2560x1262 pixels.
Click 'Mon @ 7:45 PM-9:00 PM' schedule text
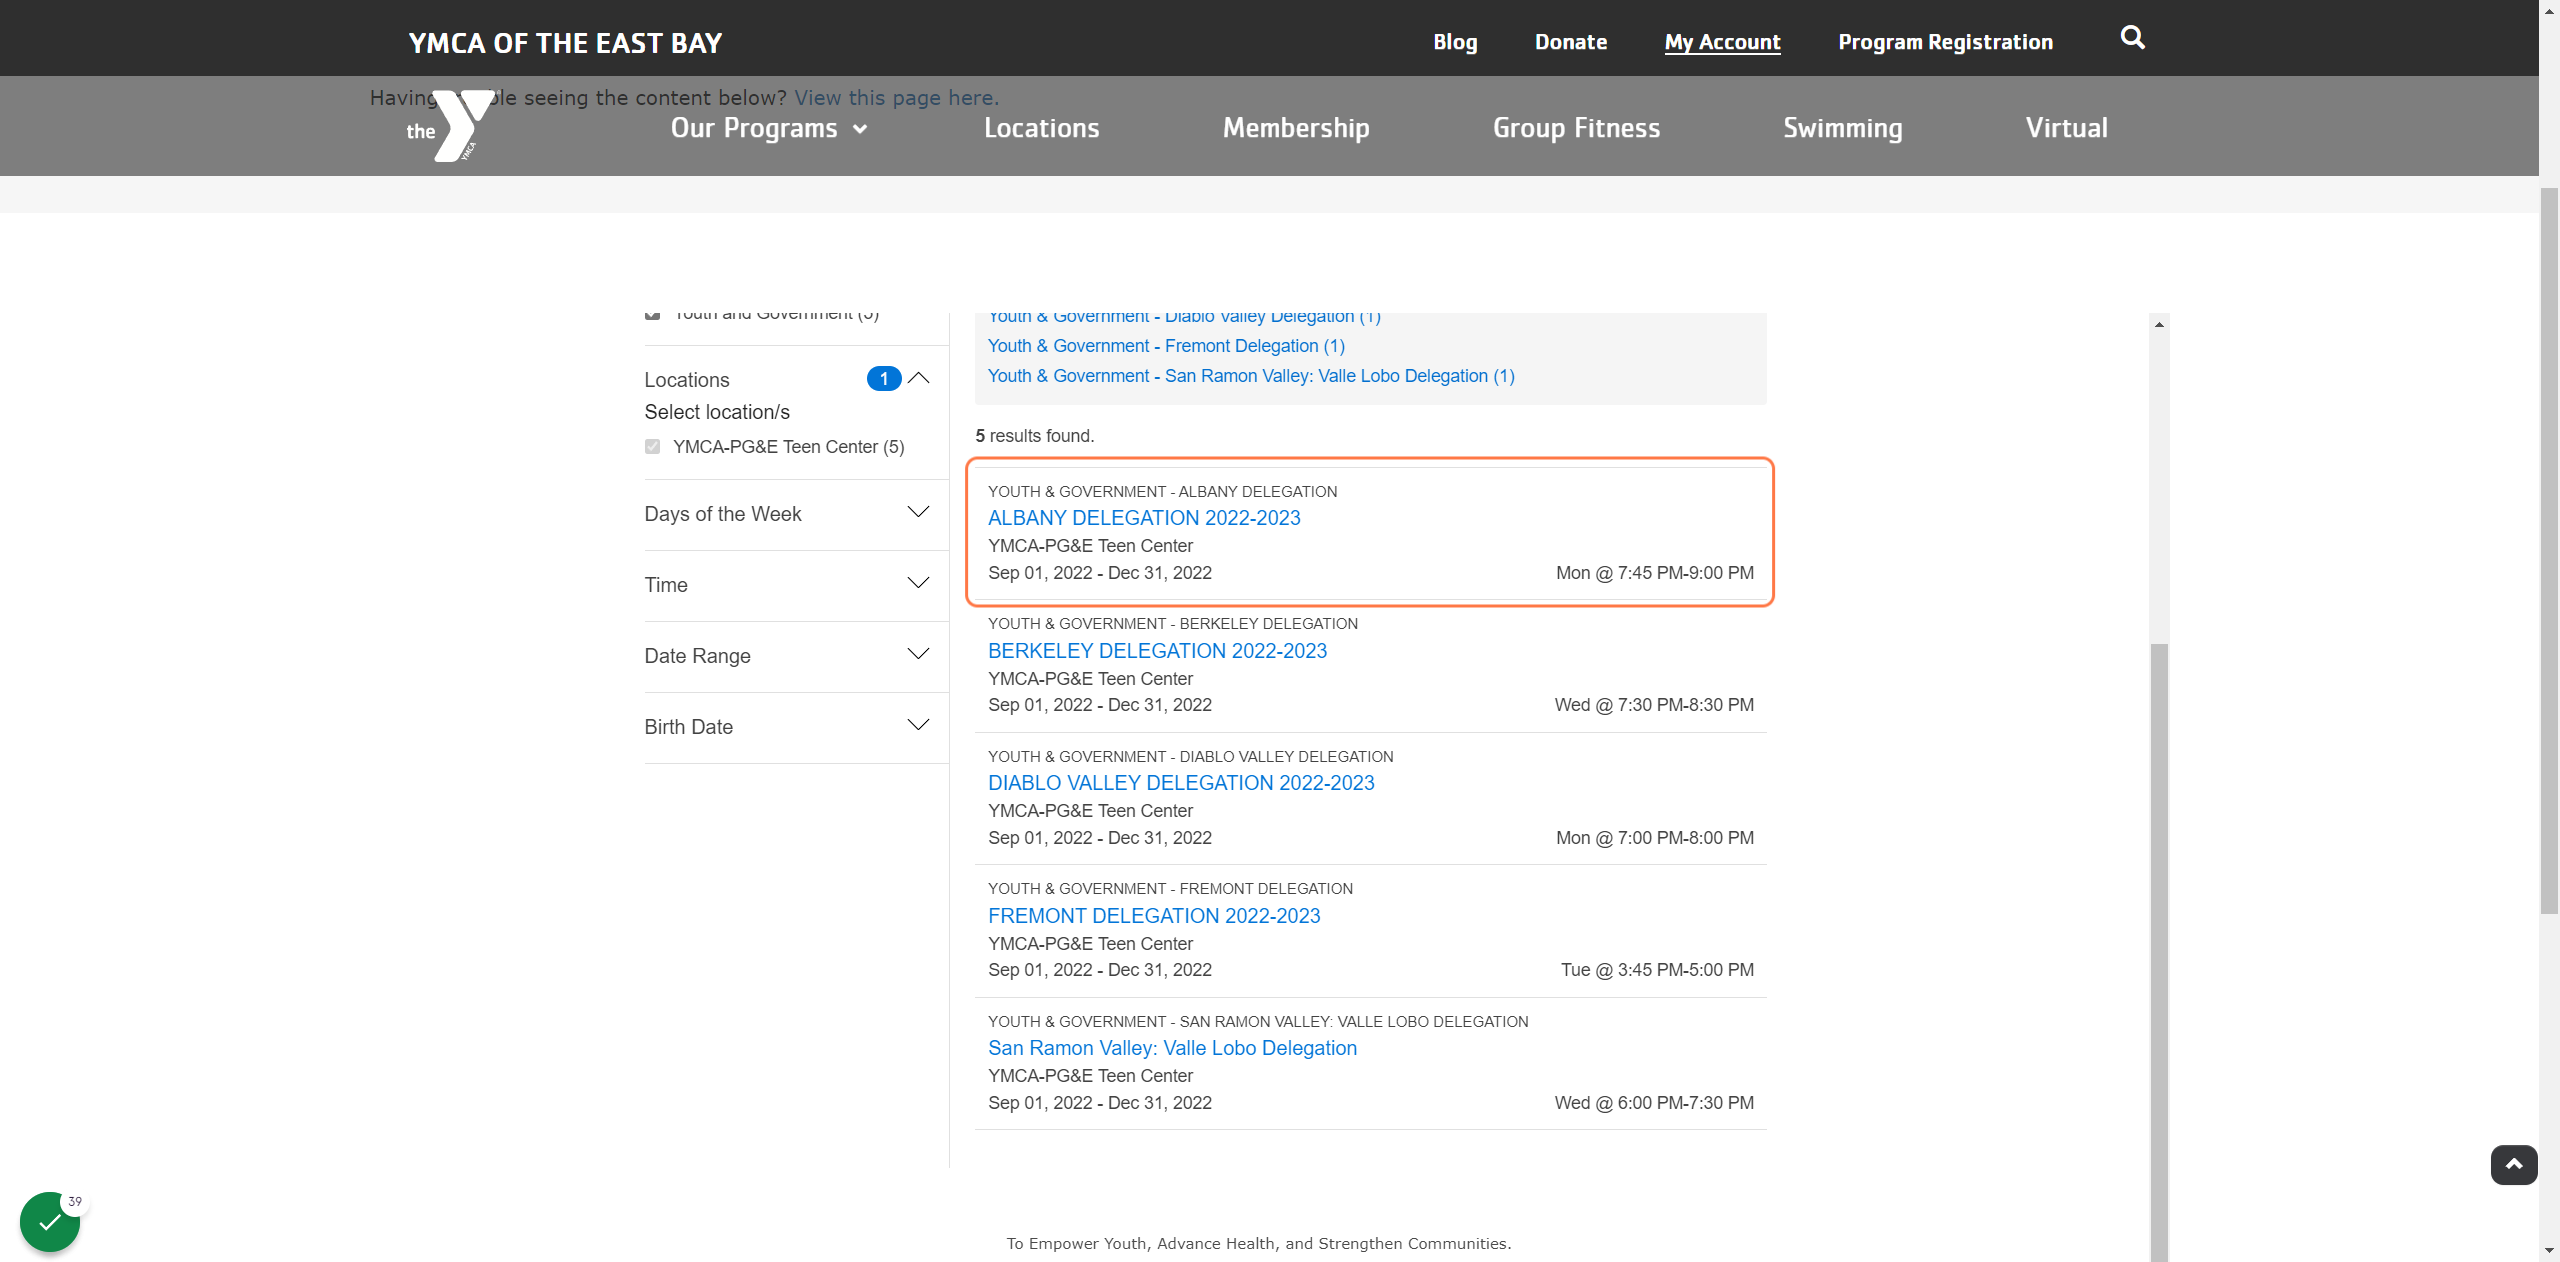click(x=1654, y=573)
